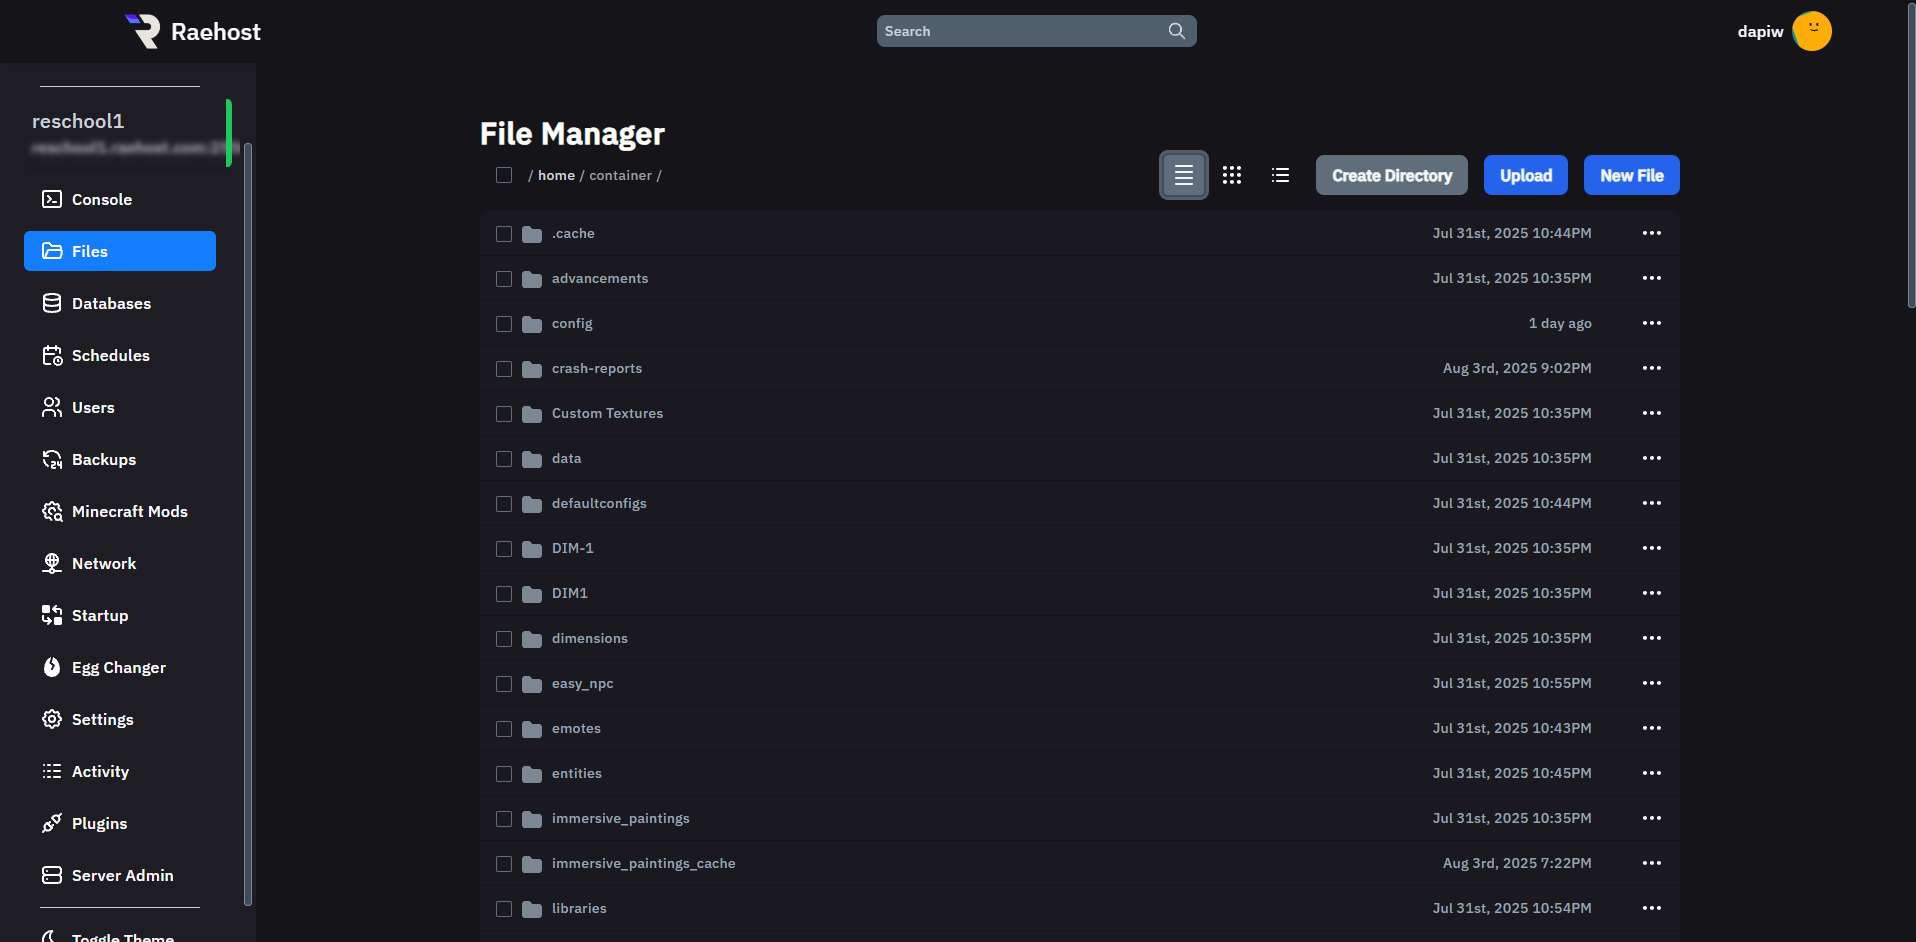Open the Server Admin menu item

point(122,875)
